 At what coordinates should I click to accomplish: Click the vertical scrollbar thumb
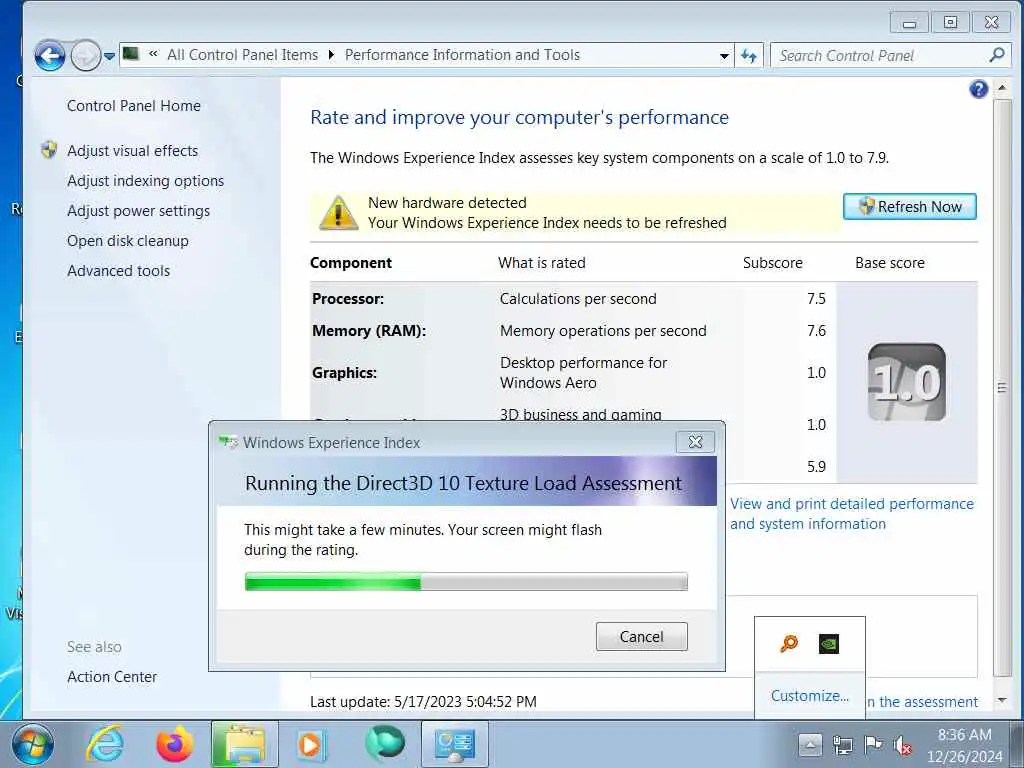tap(1002, 388)
